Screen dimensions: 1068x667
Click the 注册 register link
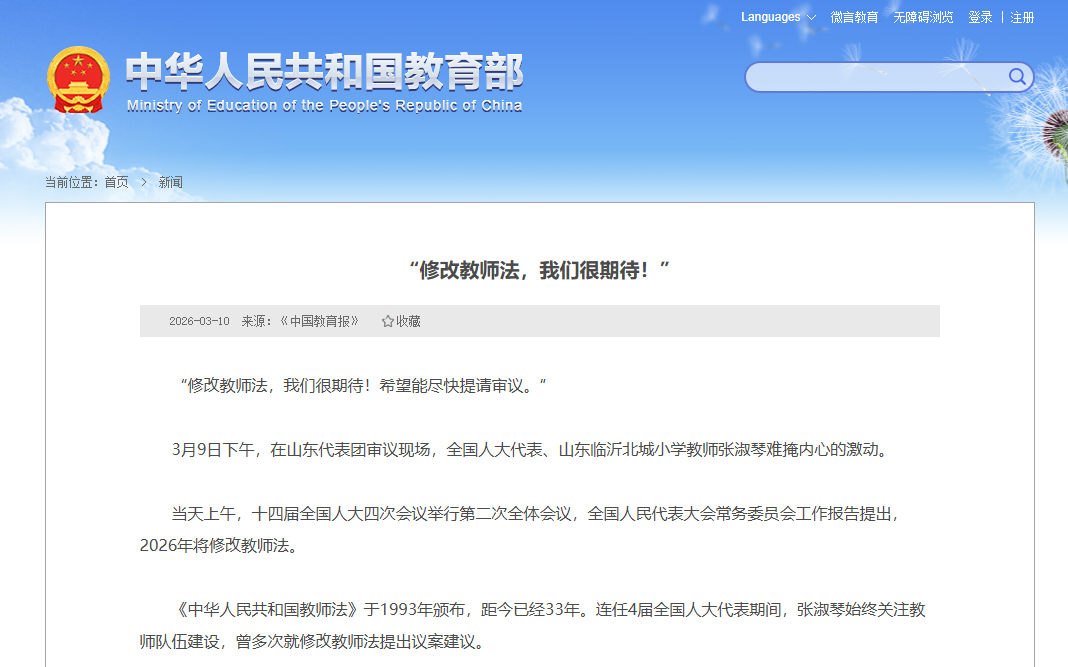click(x=1022, y=17)
